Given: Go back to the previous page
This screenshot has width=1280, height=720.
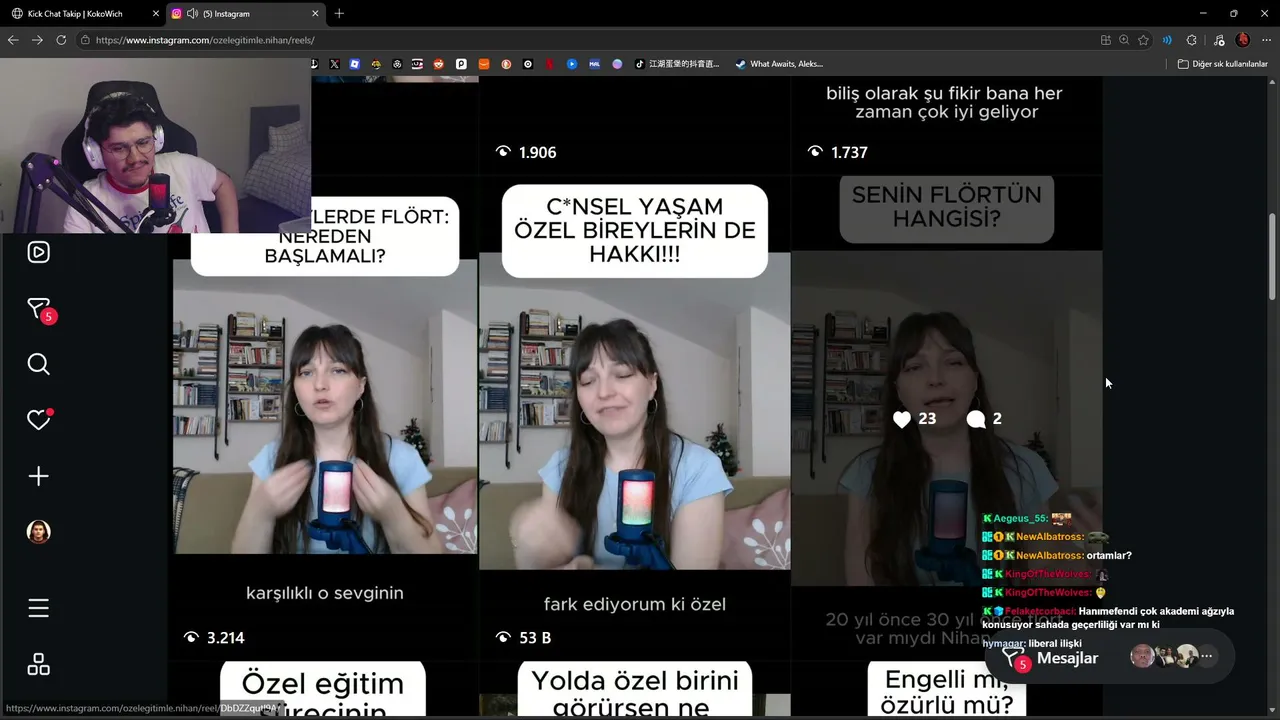Looking at the screenshot, I should tap(13, 40).
